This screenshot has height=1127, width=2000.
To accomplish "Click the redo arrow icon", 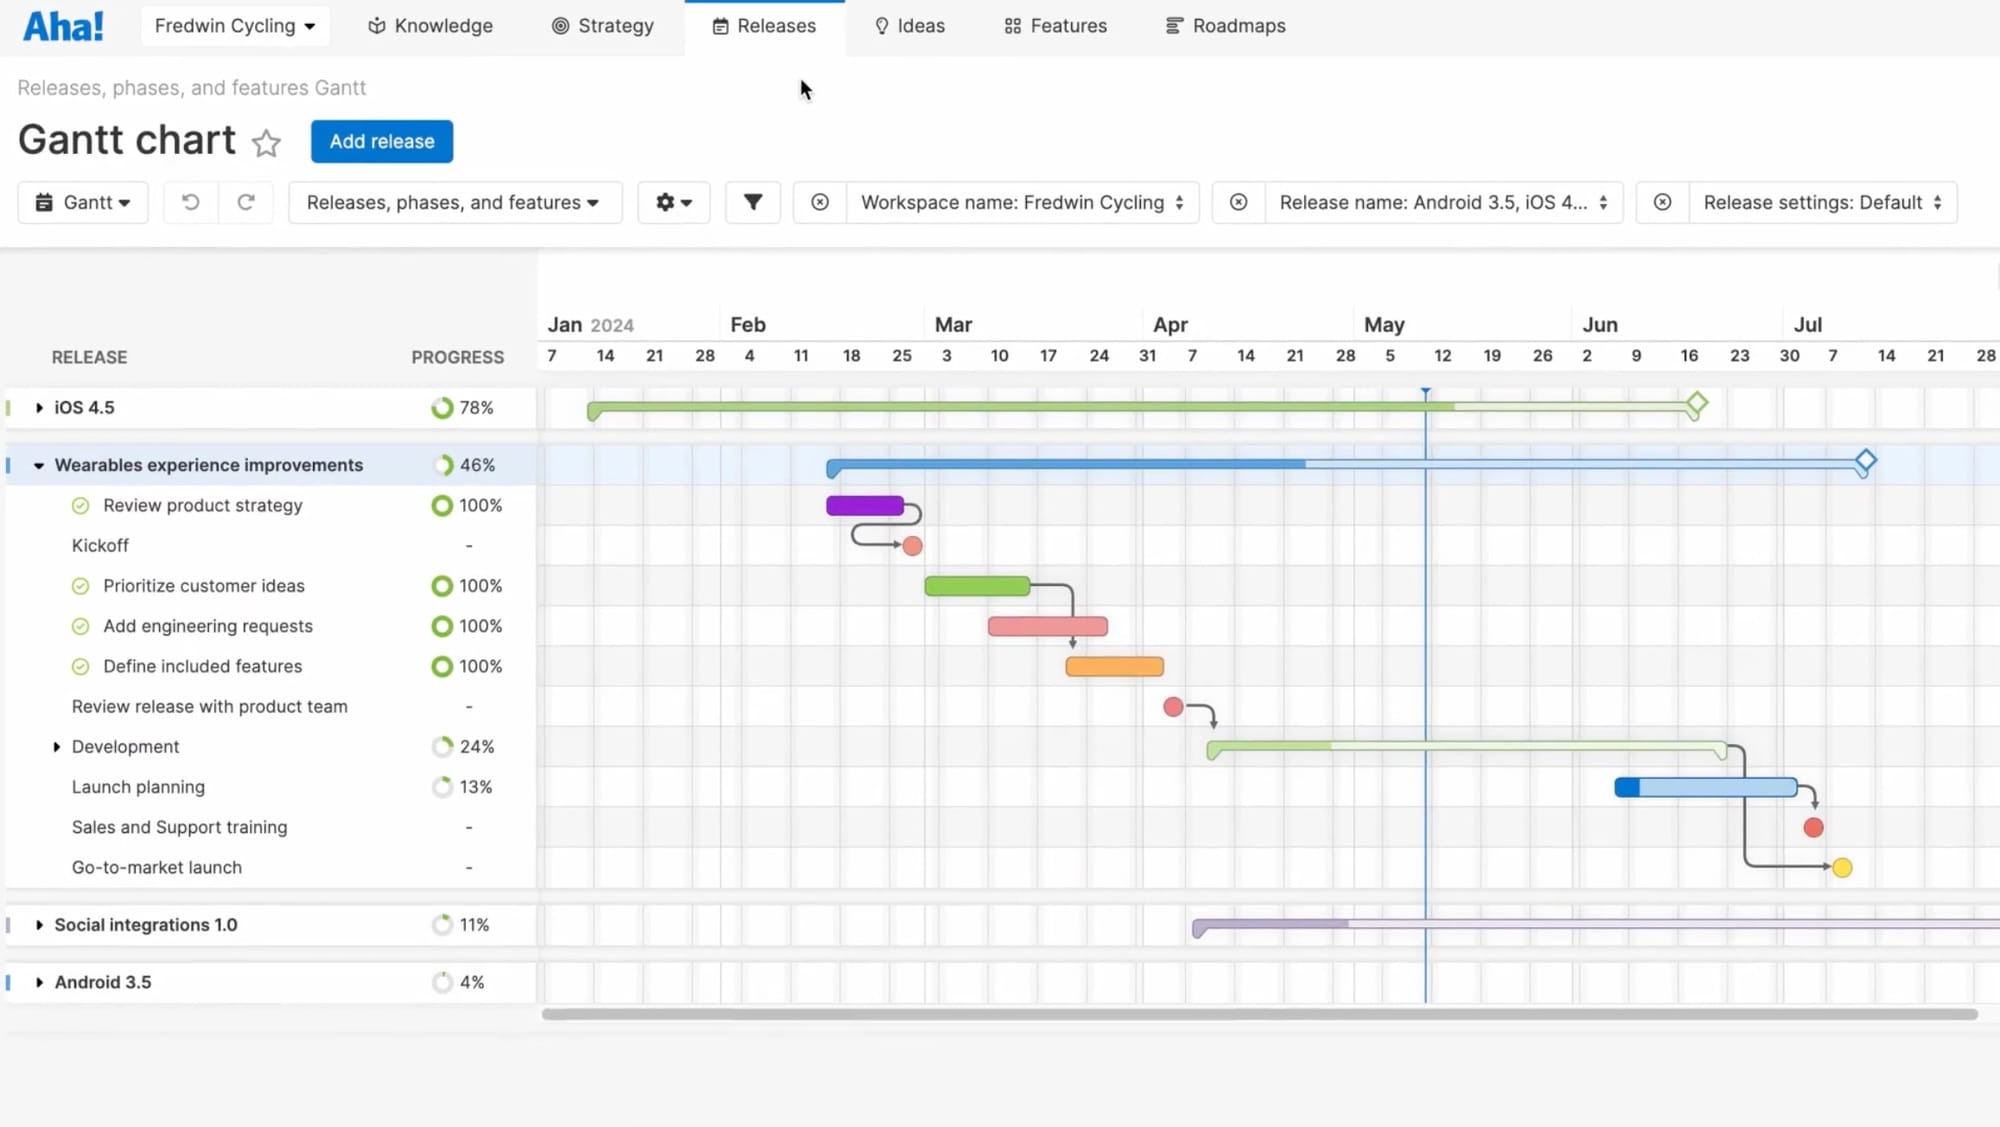I will (246, 202).
